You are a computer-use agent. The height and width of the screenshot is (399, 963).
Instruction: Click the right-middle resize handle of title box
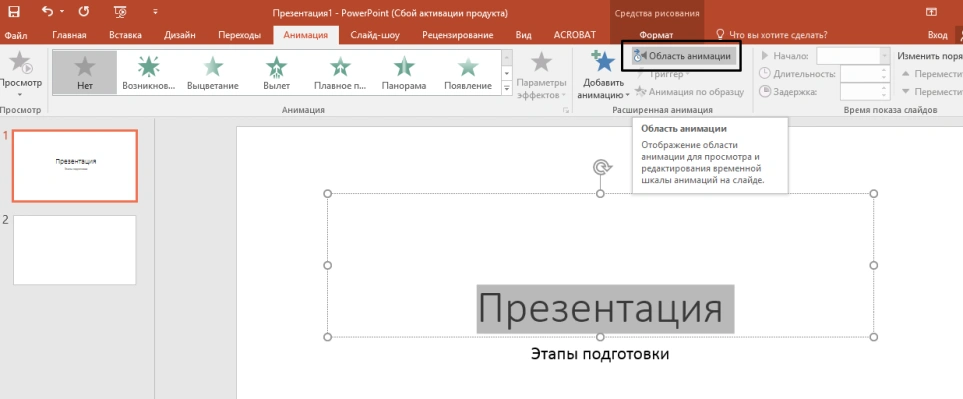[874, 265]
